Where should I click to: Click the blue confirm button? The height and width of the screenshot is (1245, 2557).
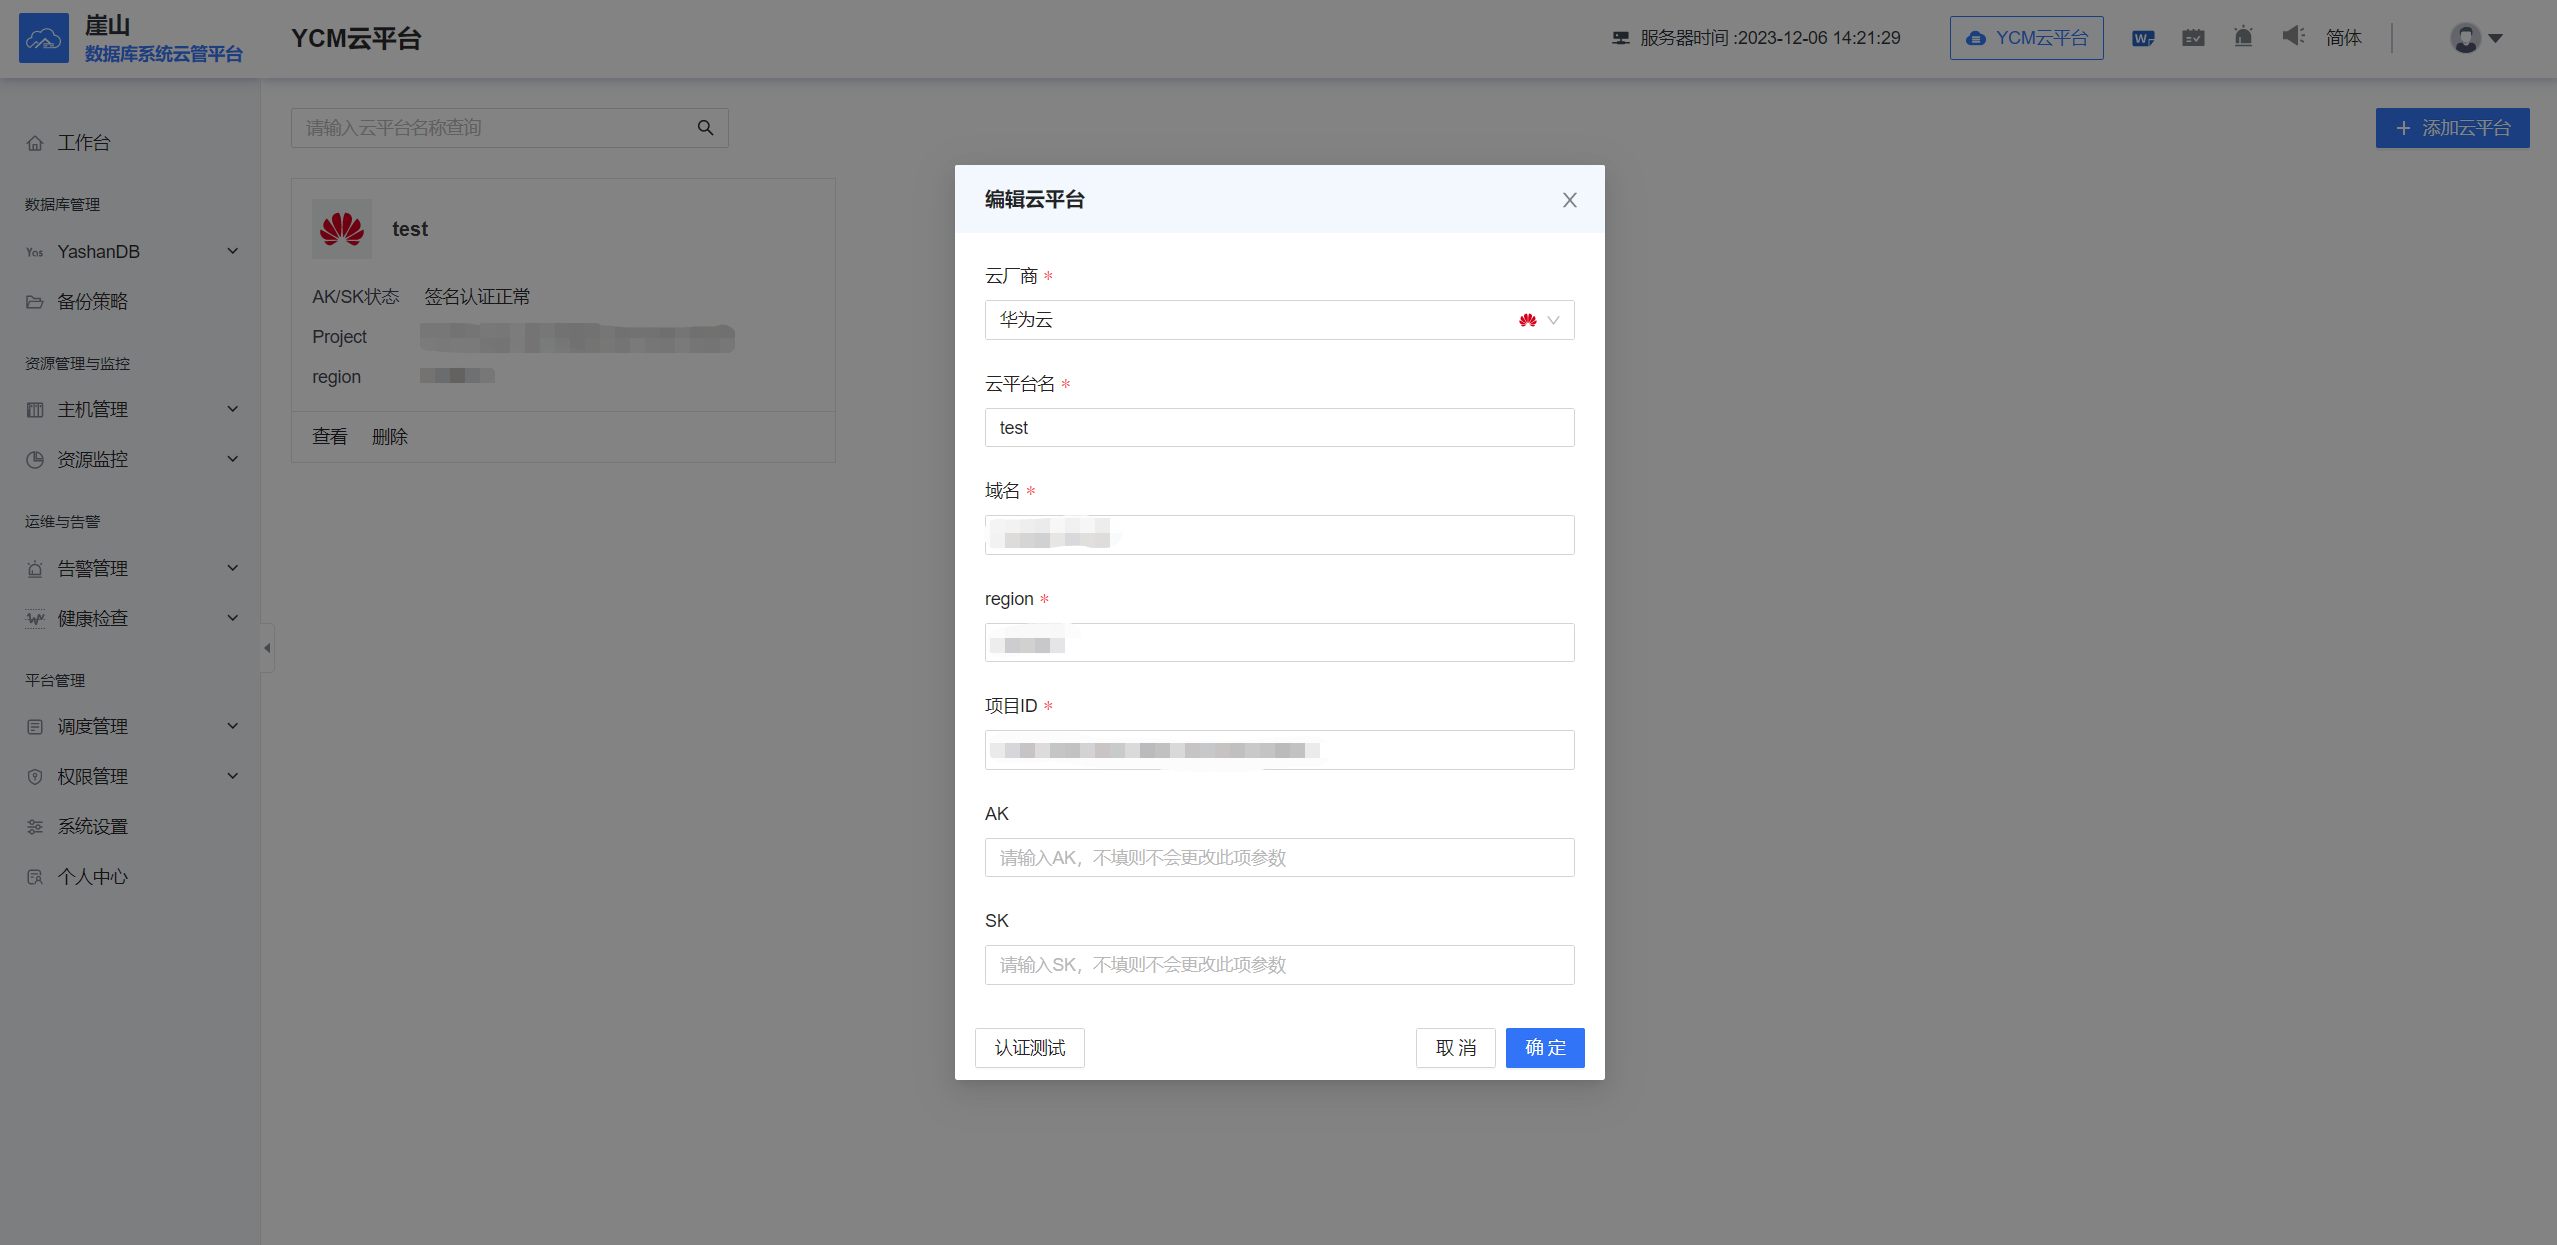[1544, 1048]
